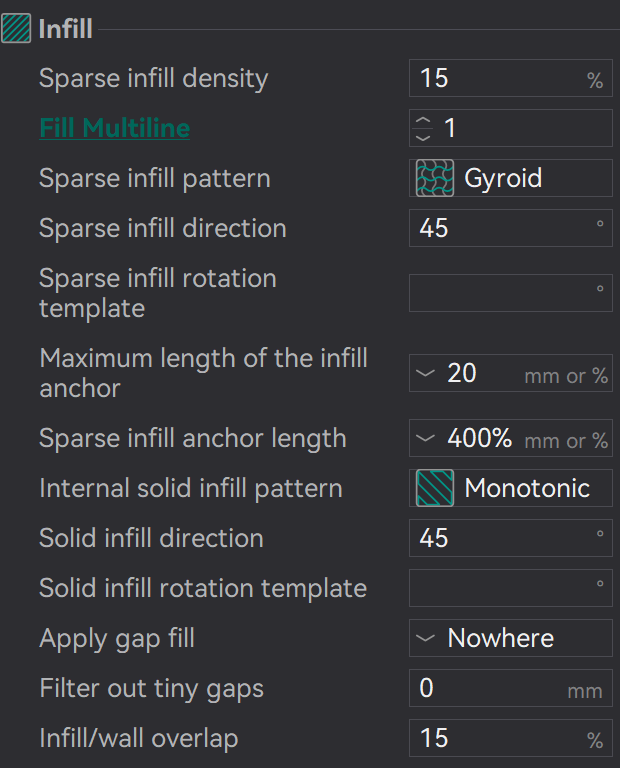
Task: Click the Sparse infill density field
Action: 495,78
